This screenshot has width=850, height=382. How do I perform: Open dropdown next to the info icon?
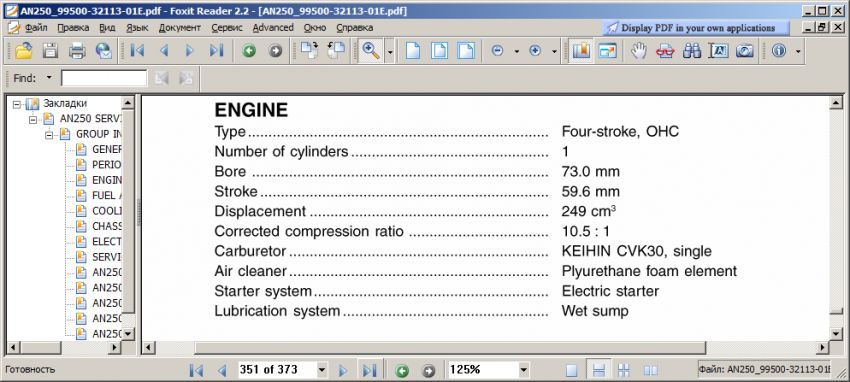(x=798, y=51)
